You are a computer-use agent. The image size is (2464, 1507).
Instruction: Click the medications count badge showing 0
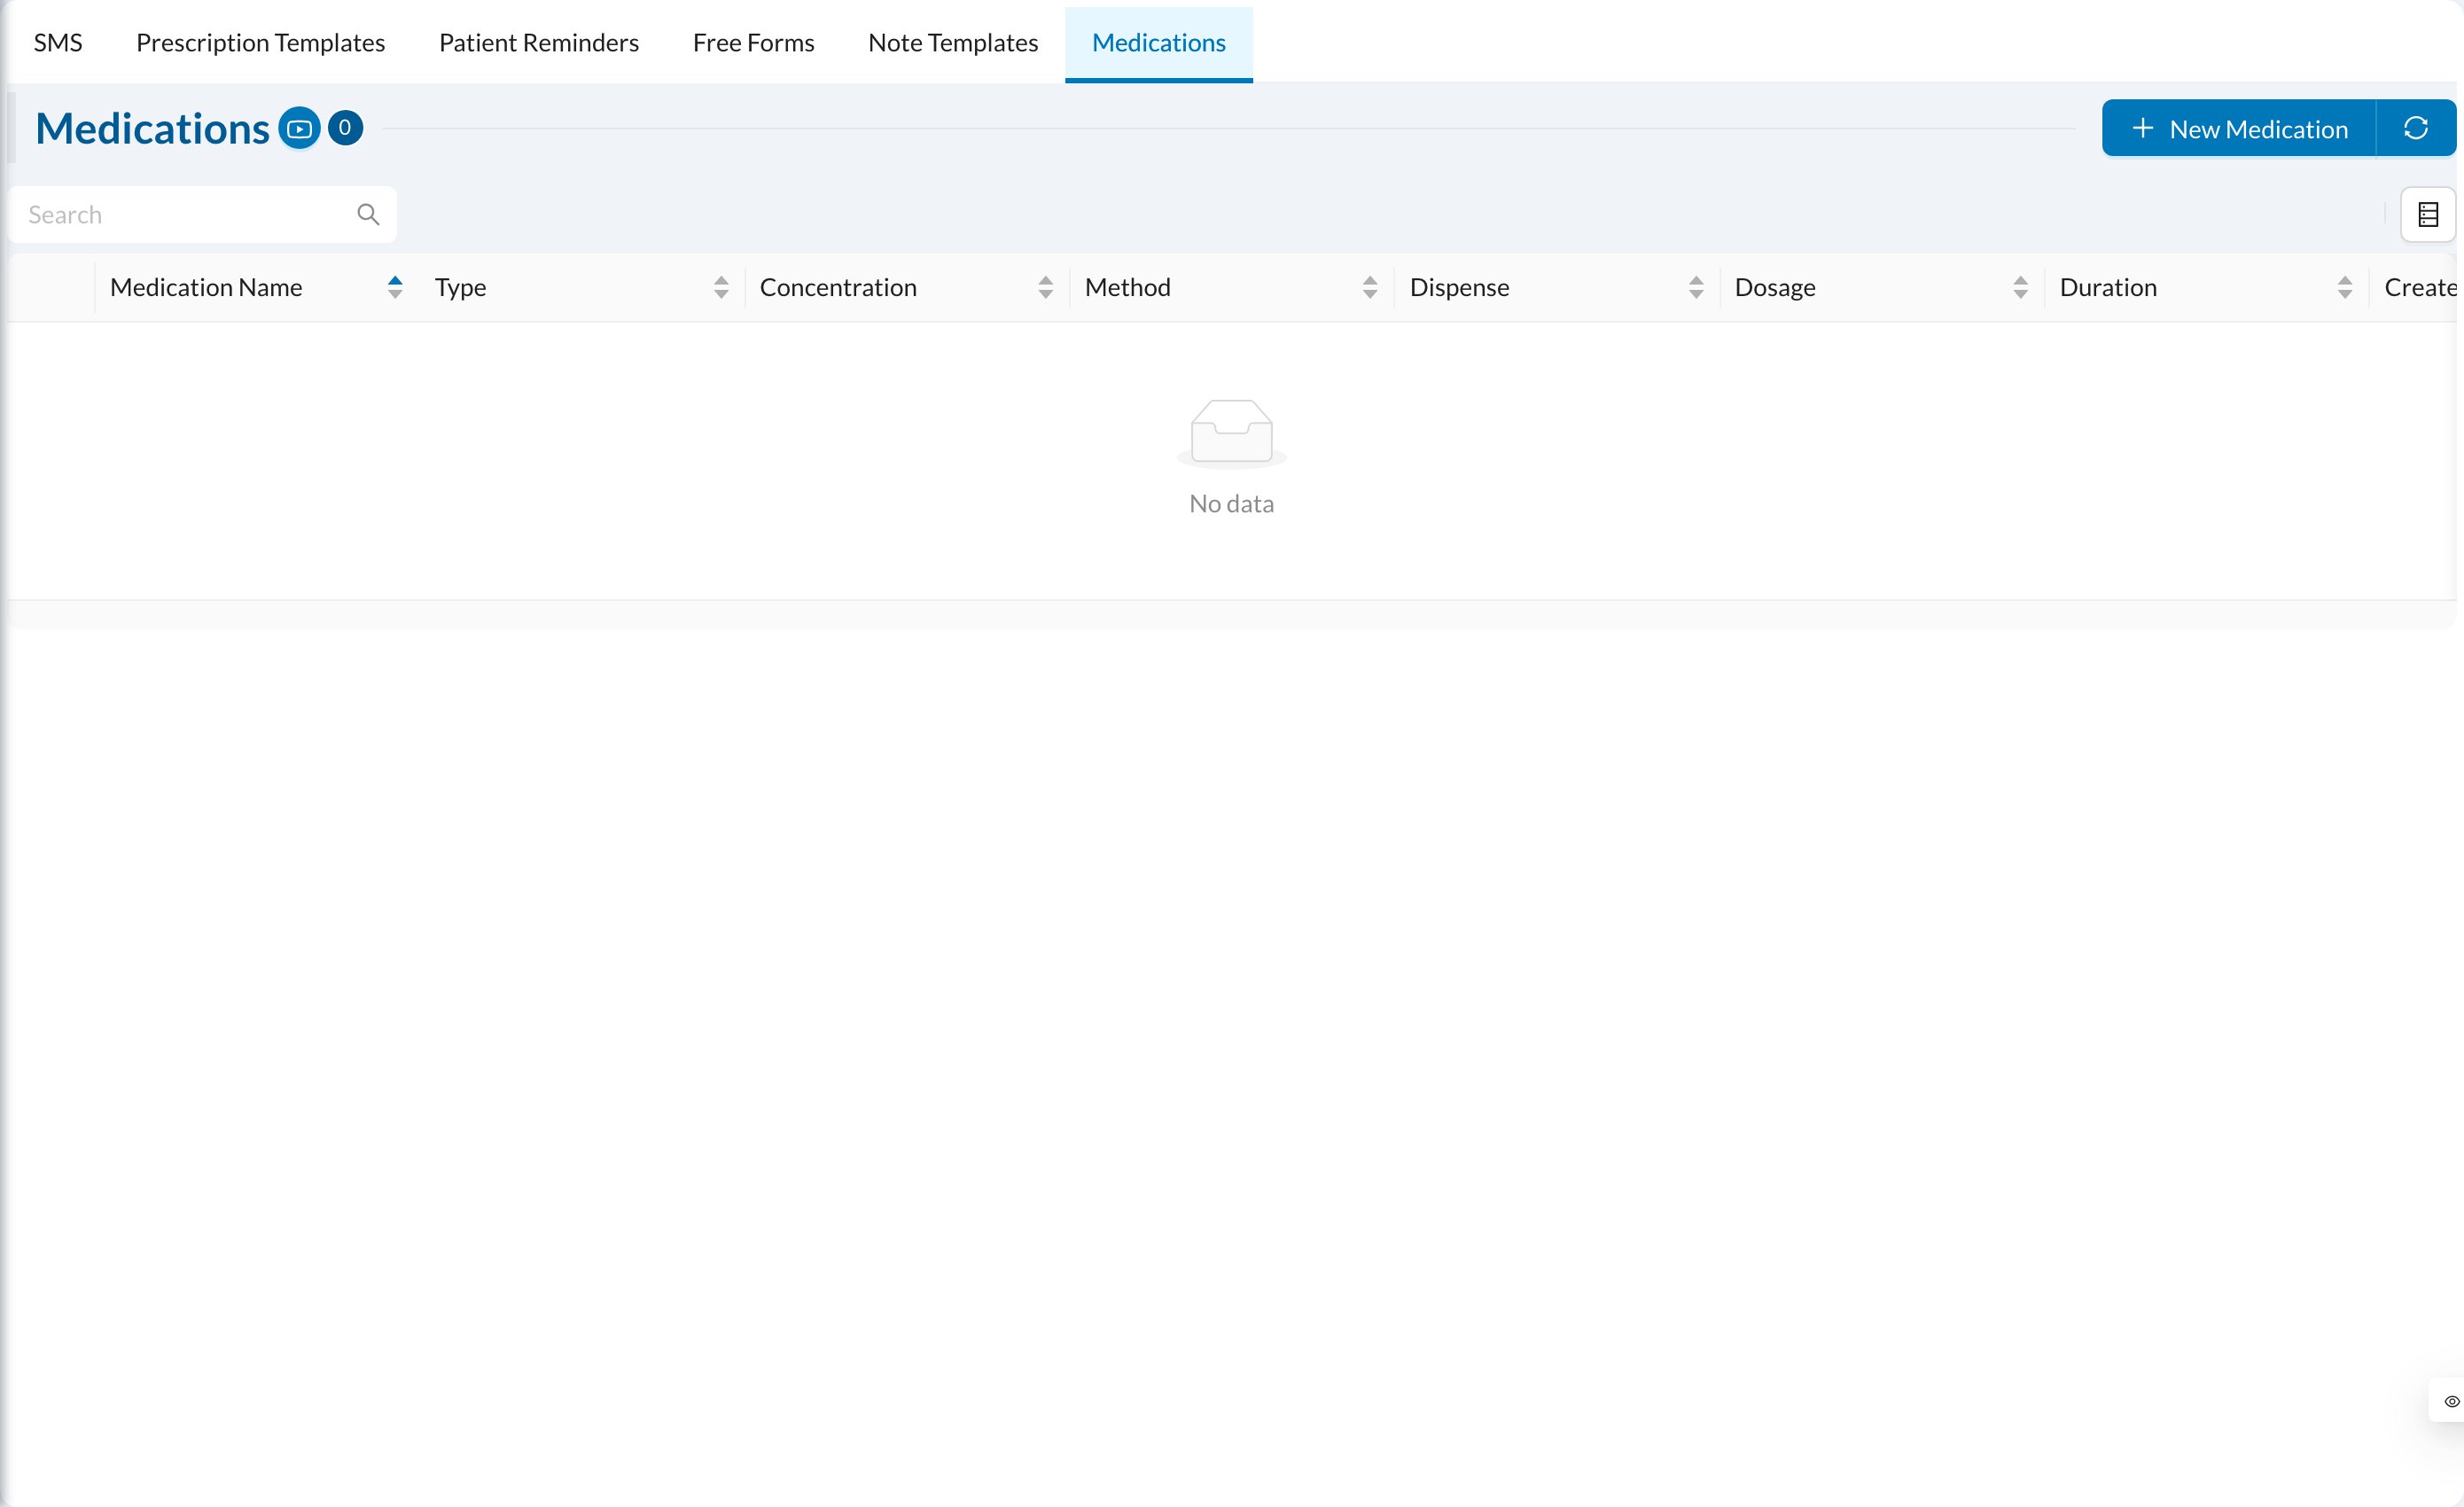[345, 128]
